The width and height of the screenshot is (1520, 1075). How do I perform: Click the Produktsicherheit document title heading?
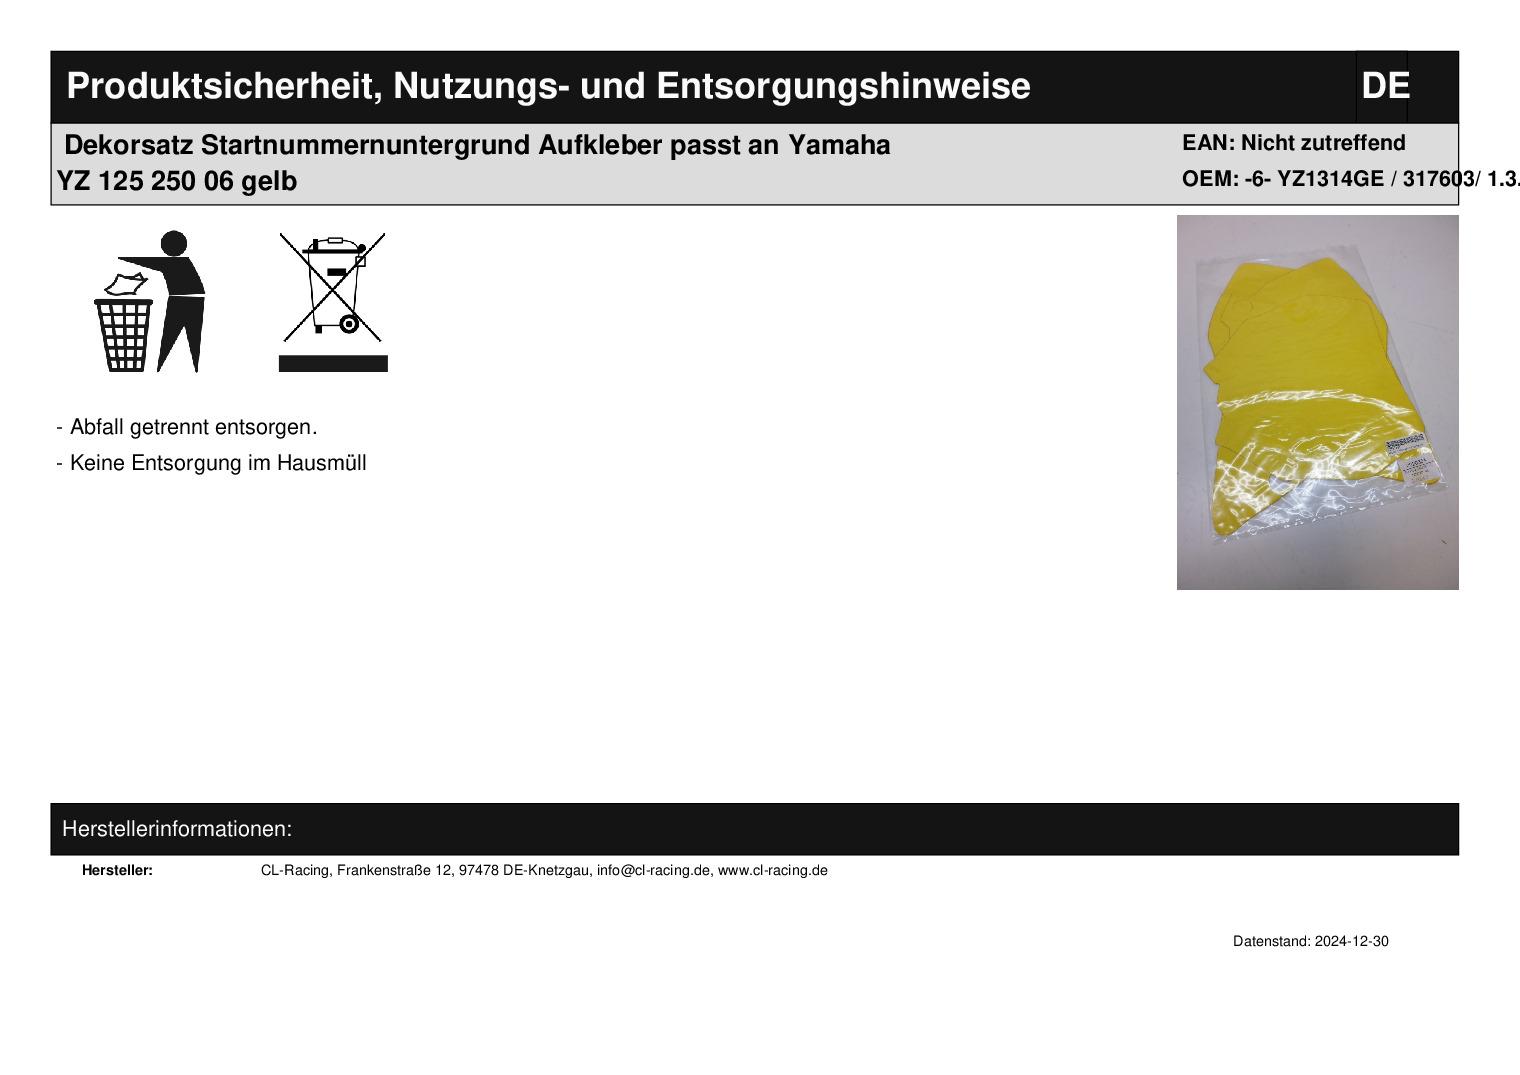click(548, 87)
